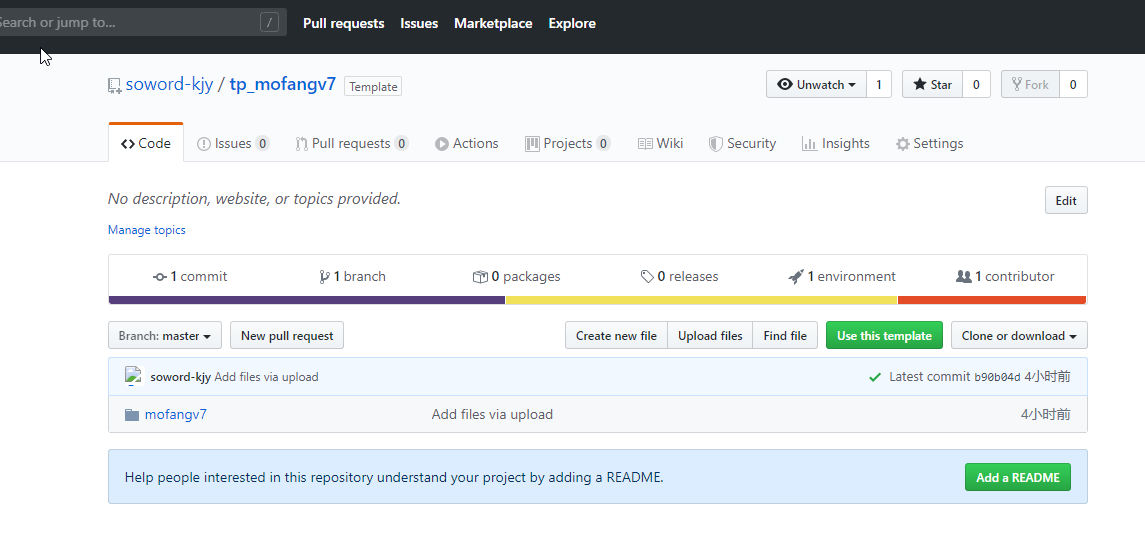The height and width of the screenshot is (552, 1145).
Task: Open the Wiki tab
Action: tap(660, 144)
